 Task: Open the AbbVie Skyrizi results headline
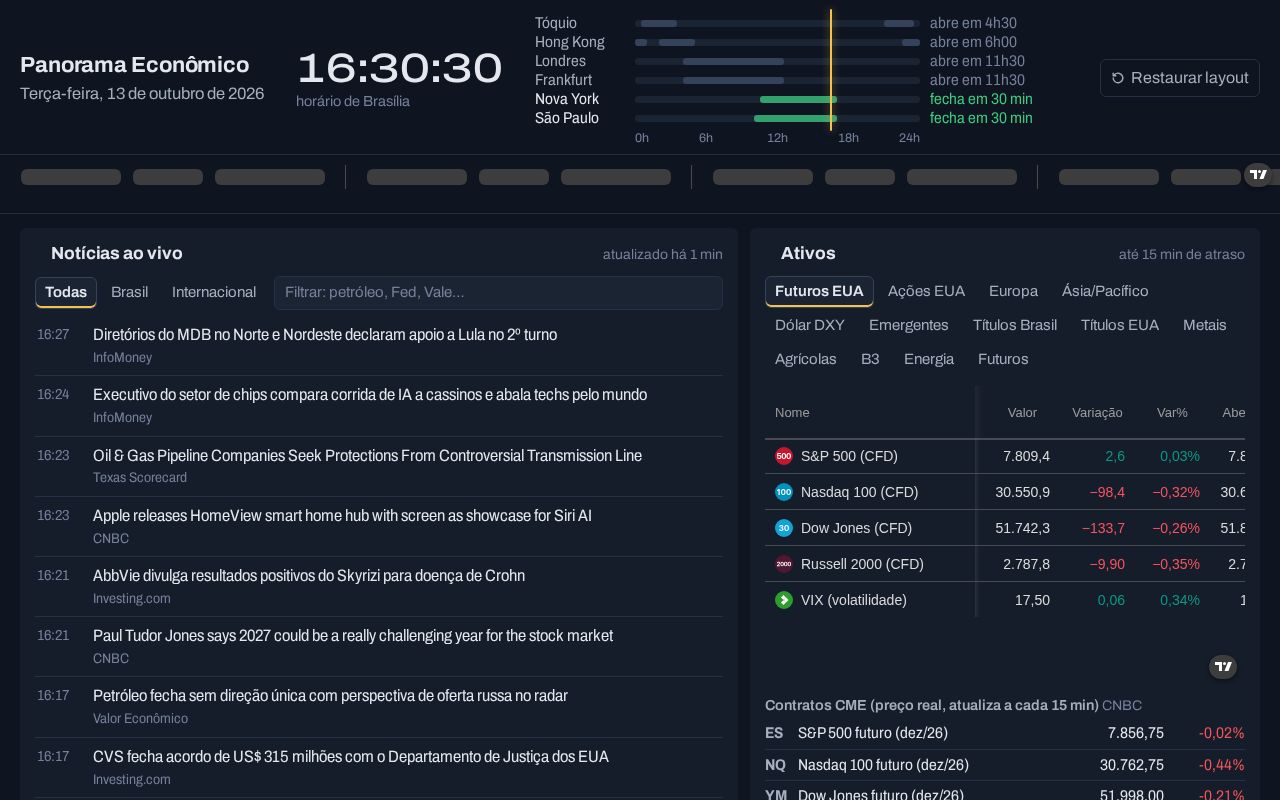[309, 576]
